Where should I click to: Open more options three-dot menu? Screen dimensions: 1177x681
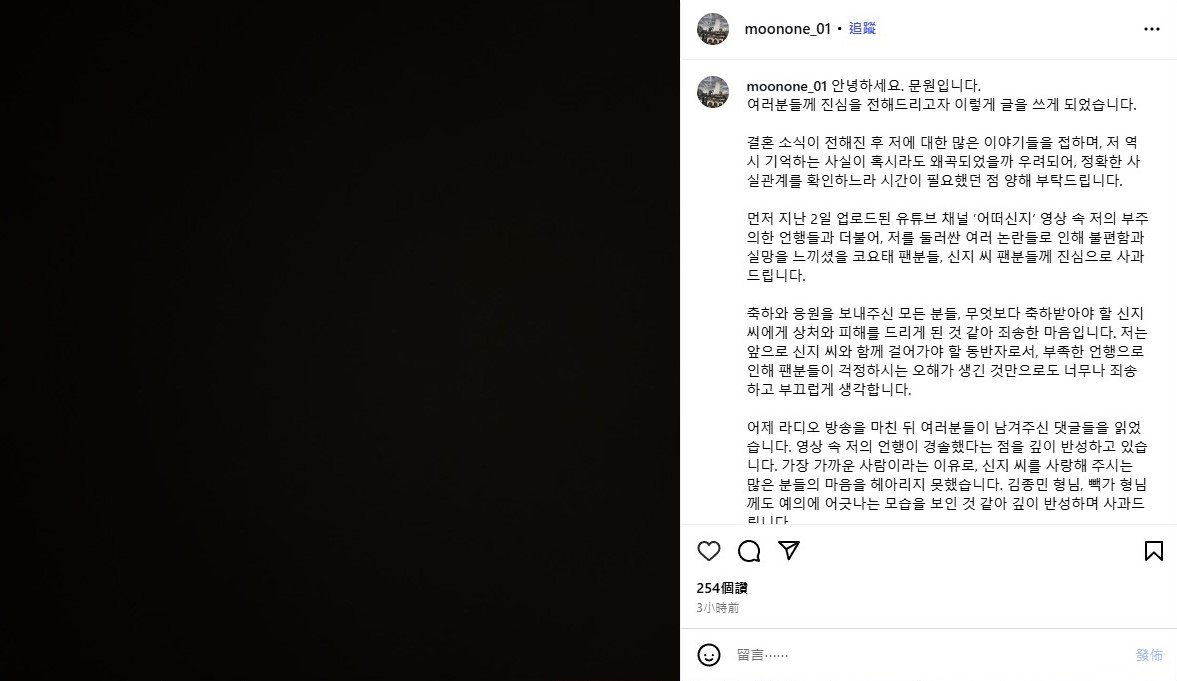(1152, 29)
